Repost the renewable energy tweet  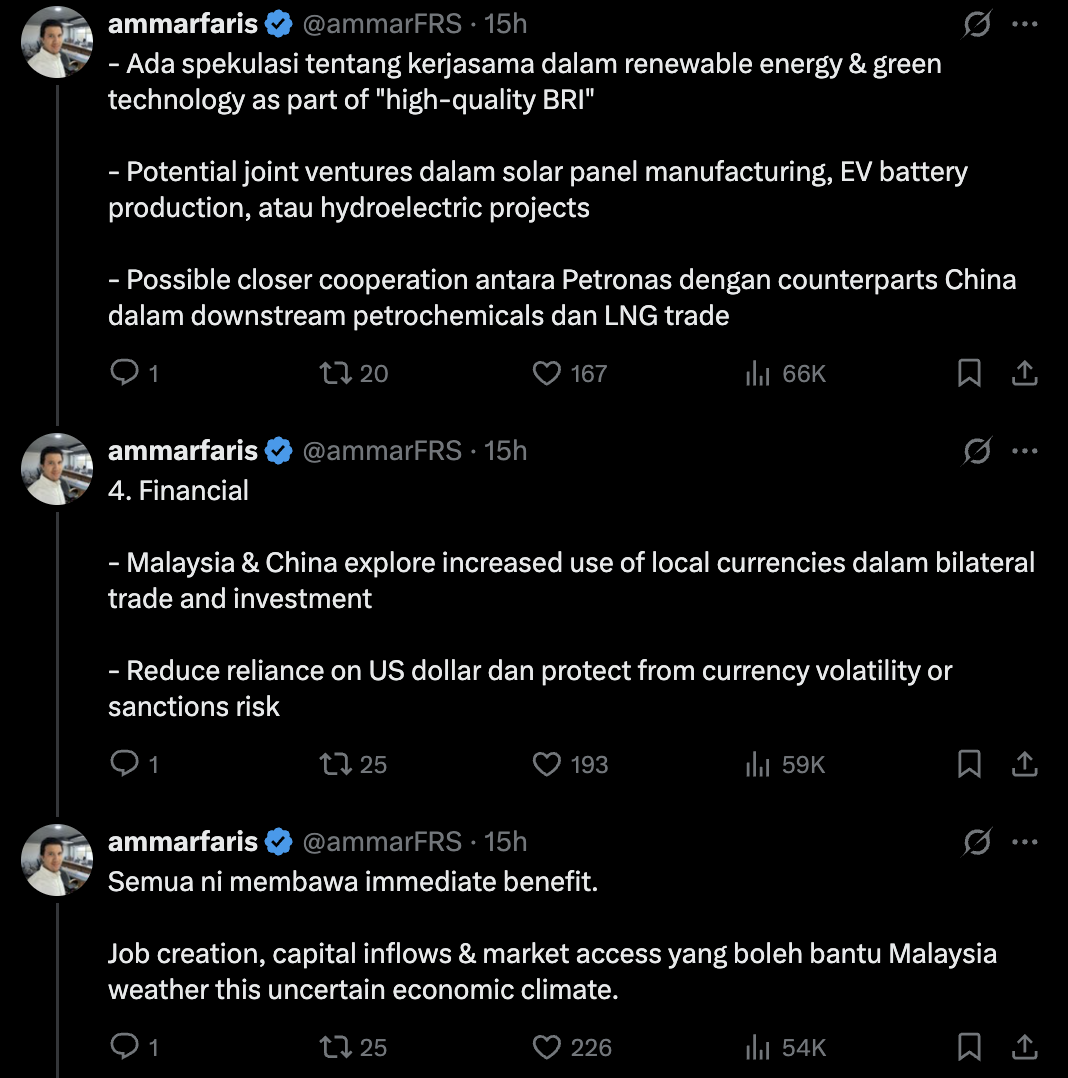click(332, 374)
